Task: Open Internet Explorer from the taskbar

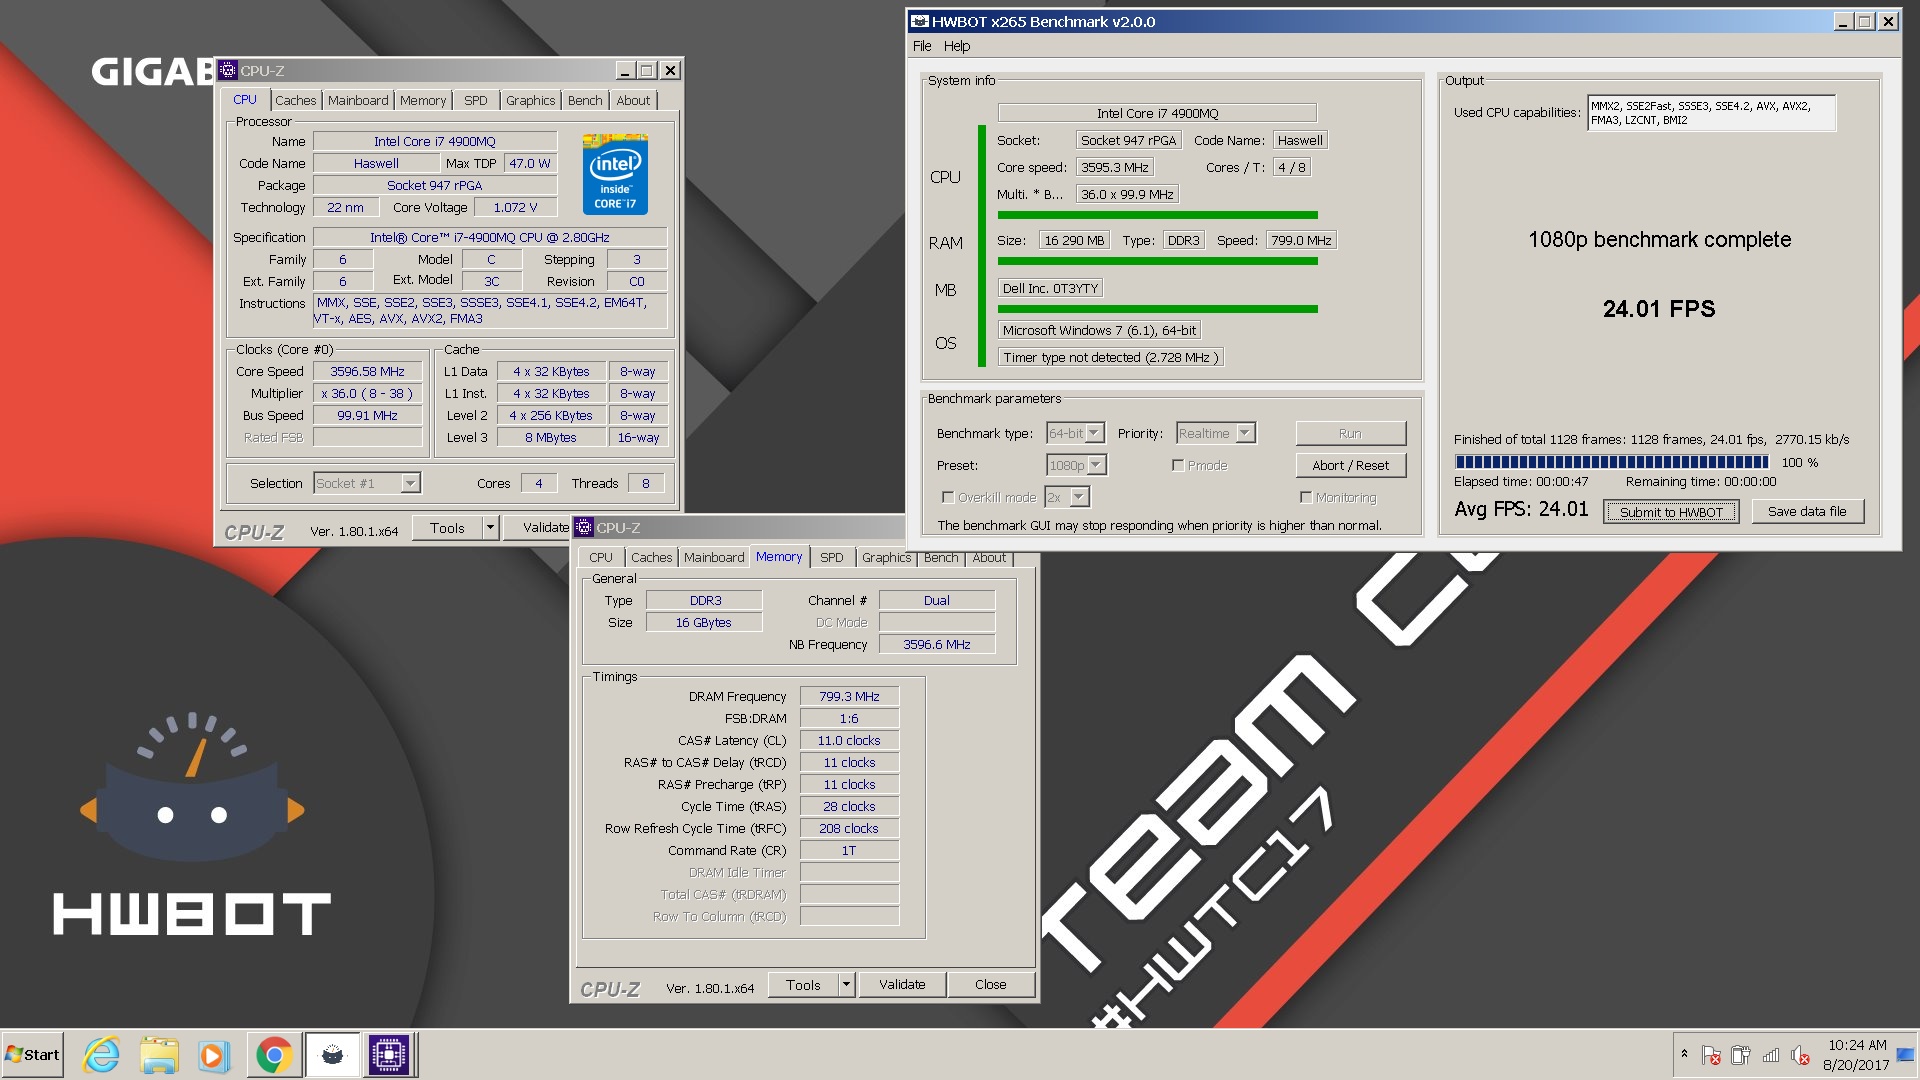Action: coord(101,1055)
